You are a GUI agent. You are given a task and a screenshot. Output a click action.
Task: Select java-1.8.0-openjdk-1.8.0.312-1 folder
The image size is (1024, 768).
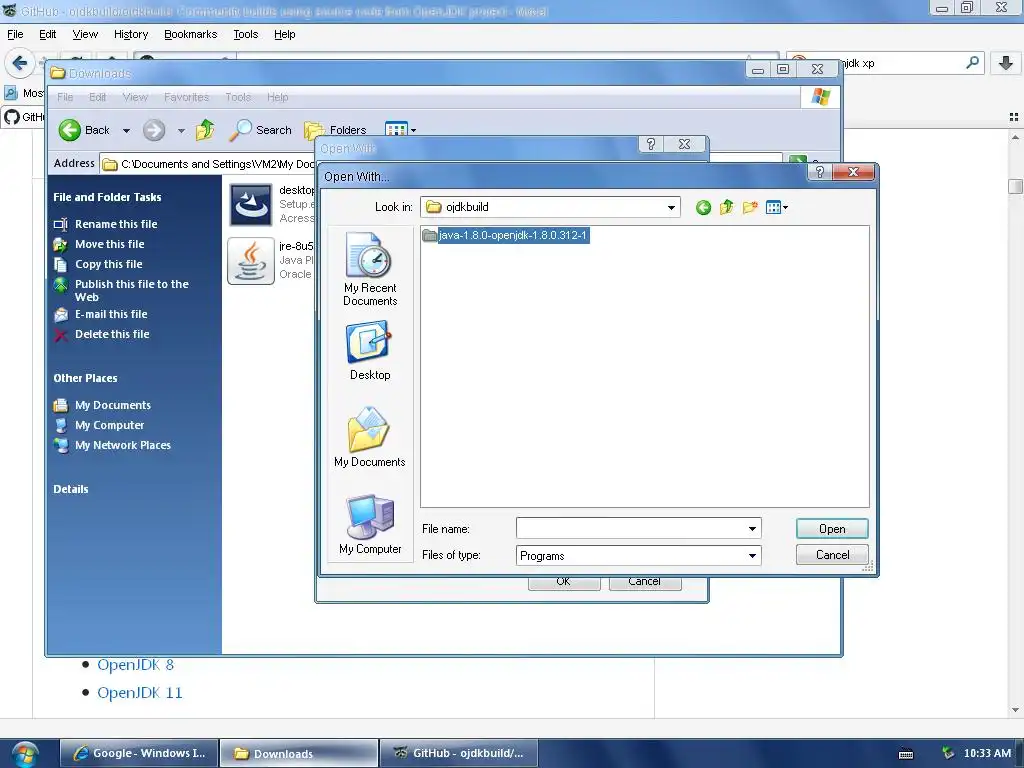[x=505, y=235]
